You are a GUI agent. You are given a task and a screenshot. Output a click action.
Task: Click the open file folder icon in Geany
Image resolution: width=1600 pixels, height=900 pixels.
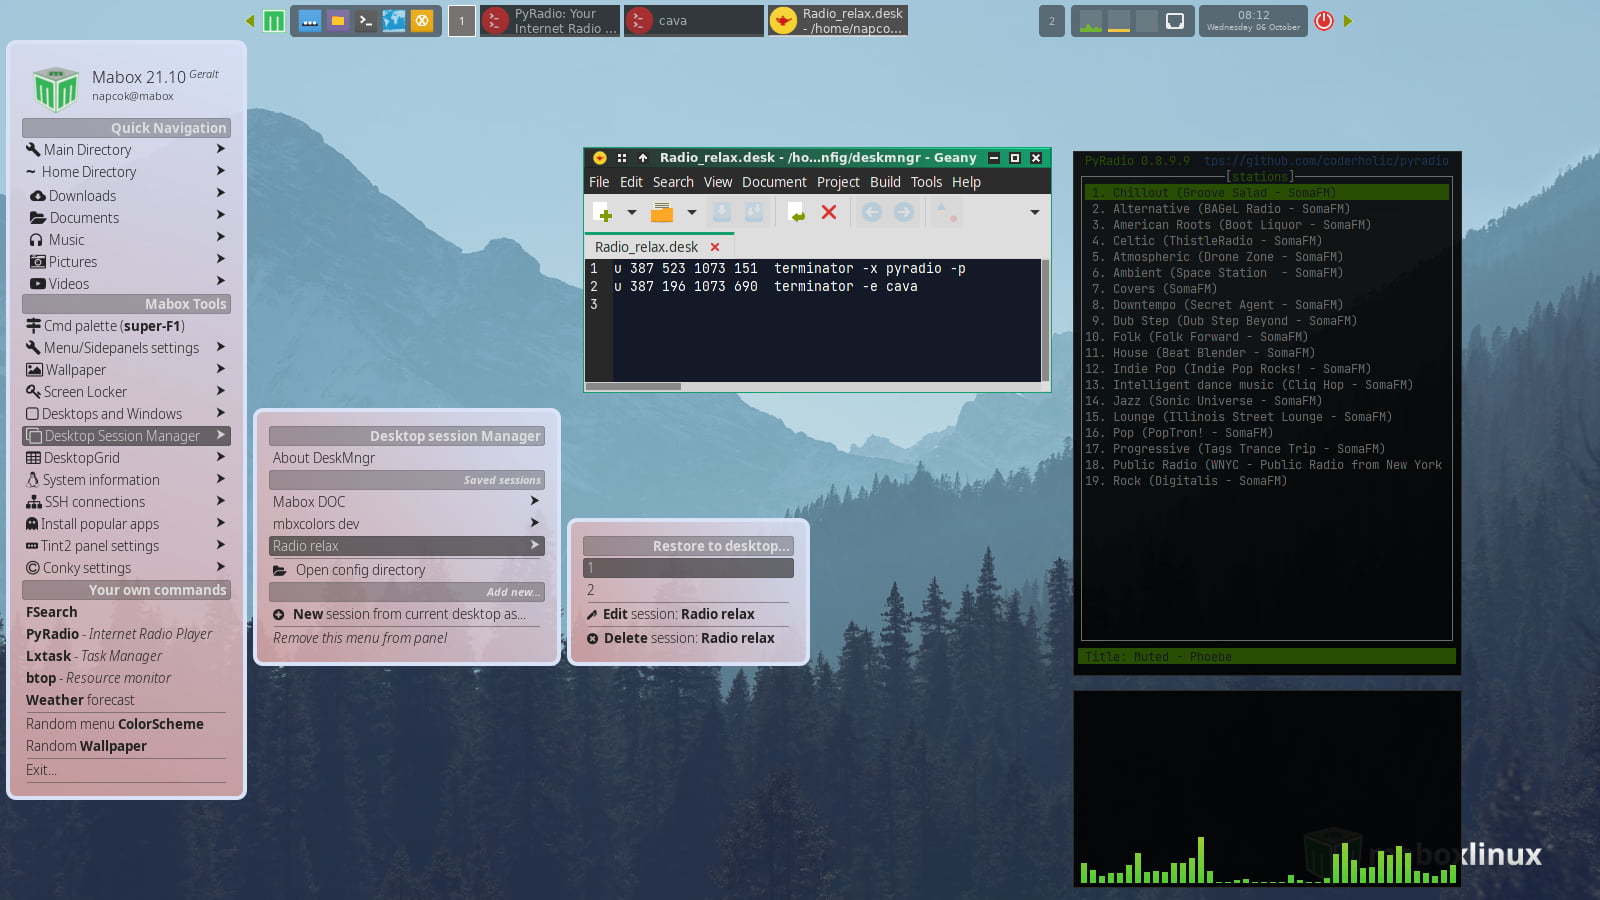[x=661, y=212]
